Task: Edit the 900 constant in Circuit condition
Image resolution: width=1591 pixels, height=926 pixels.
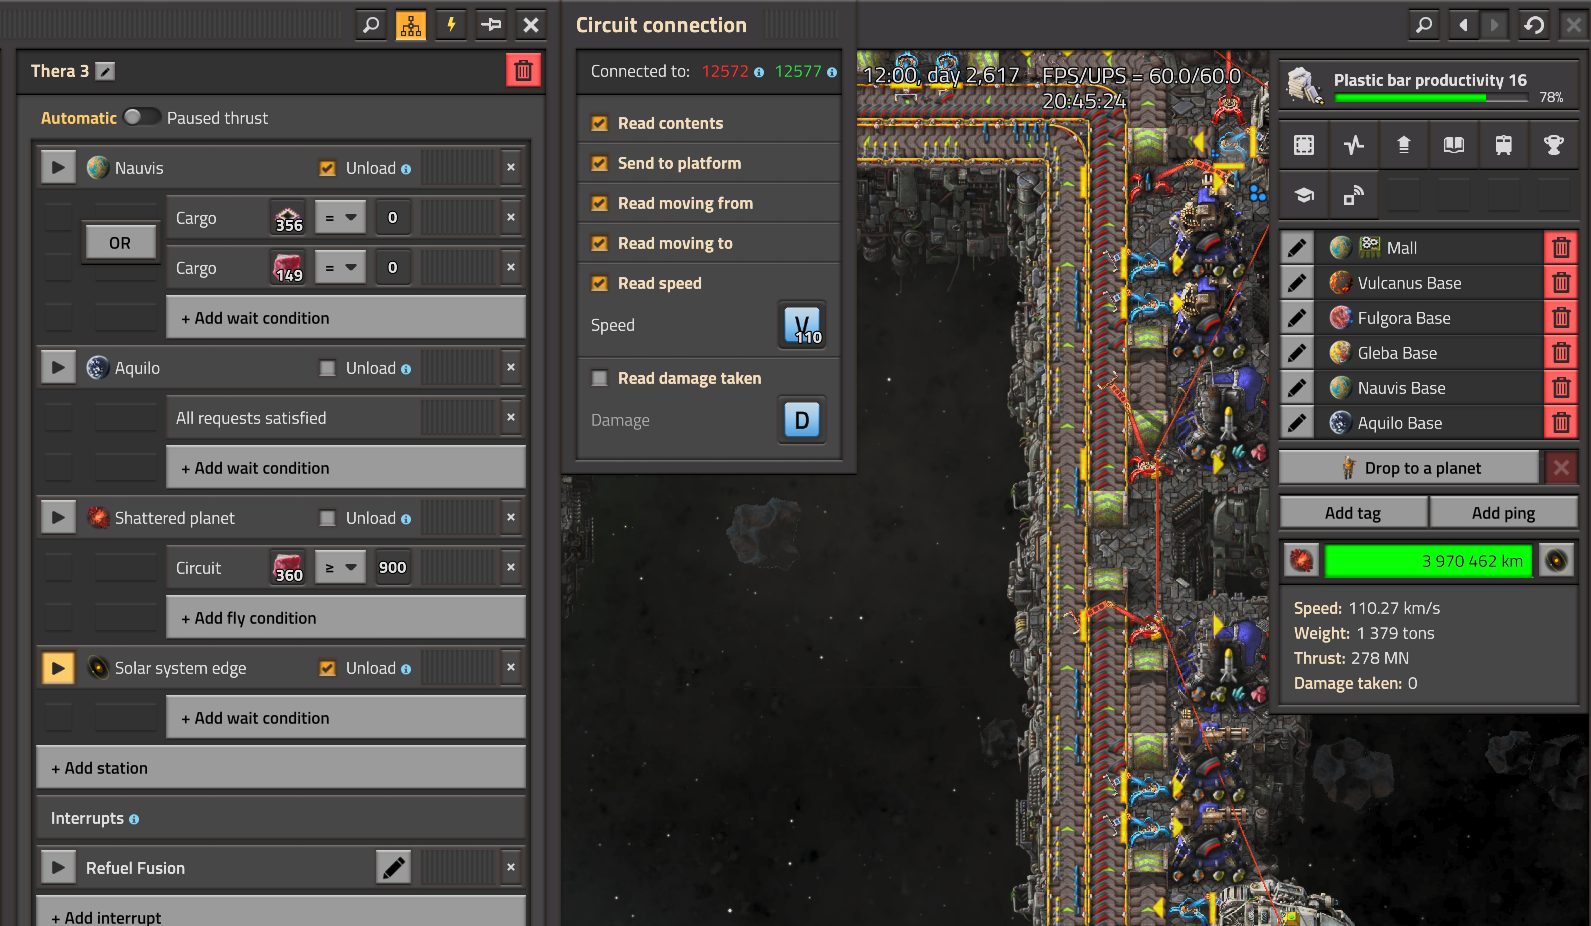Action: [x=393, y=567]
